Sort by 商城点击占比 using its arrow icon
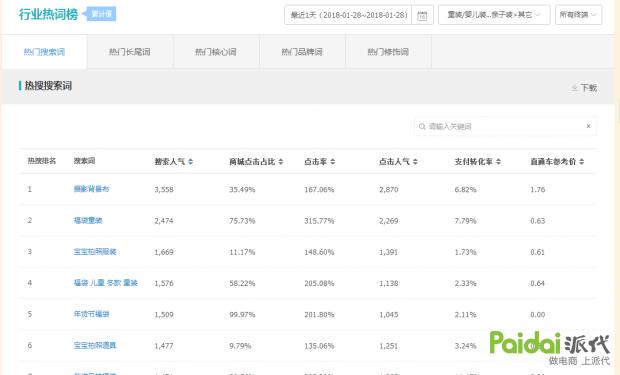Screen dimensions: 620x375 (281, 162)
